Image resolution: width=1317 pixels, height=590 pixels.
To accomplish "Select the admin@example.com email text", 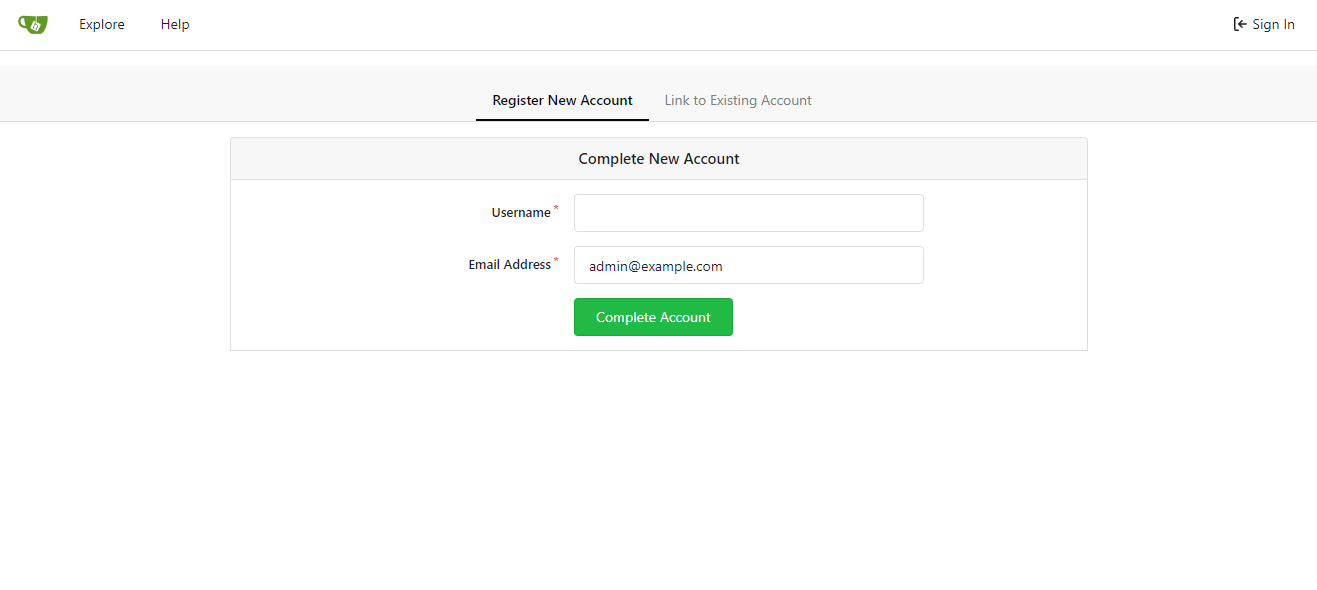I will (654, 266).
